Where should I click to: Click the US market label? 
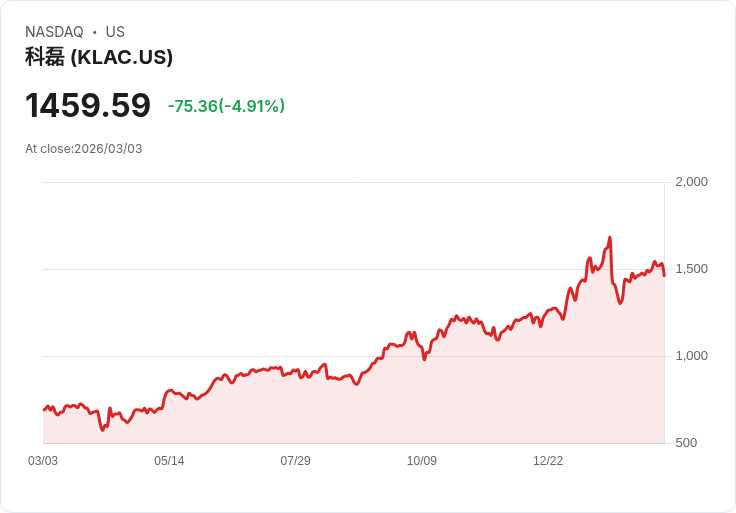pyautogui.click(x=115, y=32)
